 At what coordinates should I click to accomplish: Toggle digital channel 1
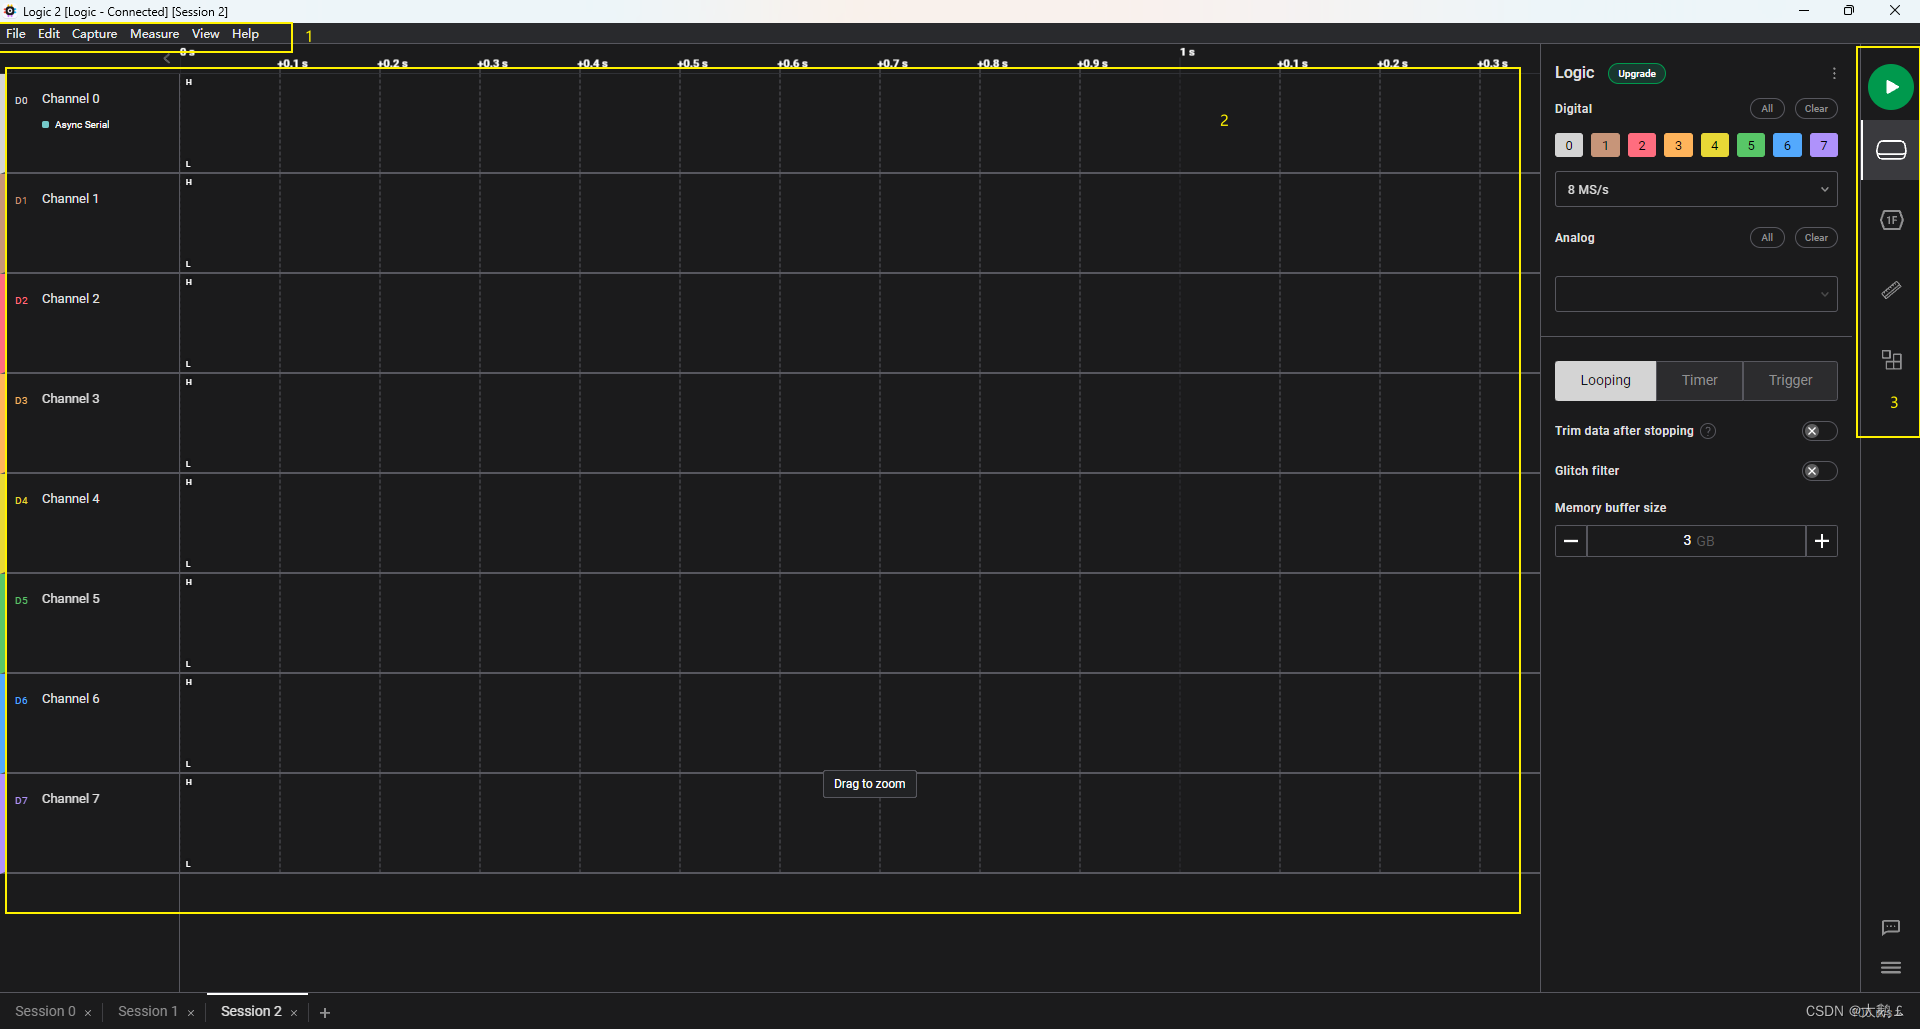[x=1605, y=145]
